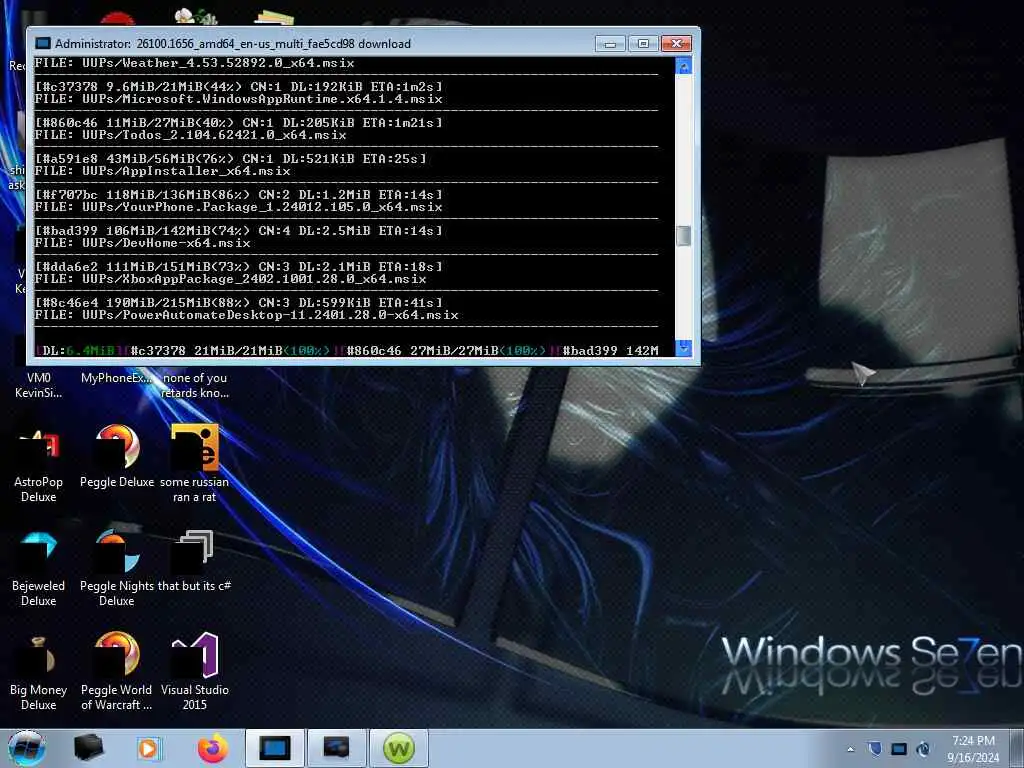This screenshot has width=1024, height=768.
Task: Click the #c37378 9.6MiB/21MiB progress line
Action: point(238,87)
